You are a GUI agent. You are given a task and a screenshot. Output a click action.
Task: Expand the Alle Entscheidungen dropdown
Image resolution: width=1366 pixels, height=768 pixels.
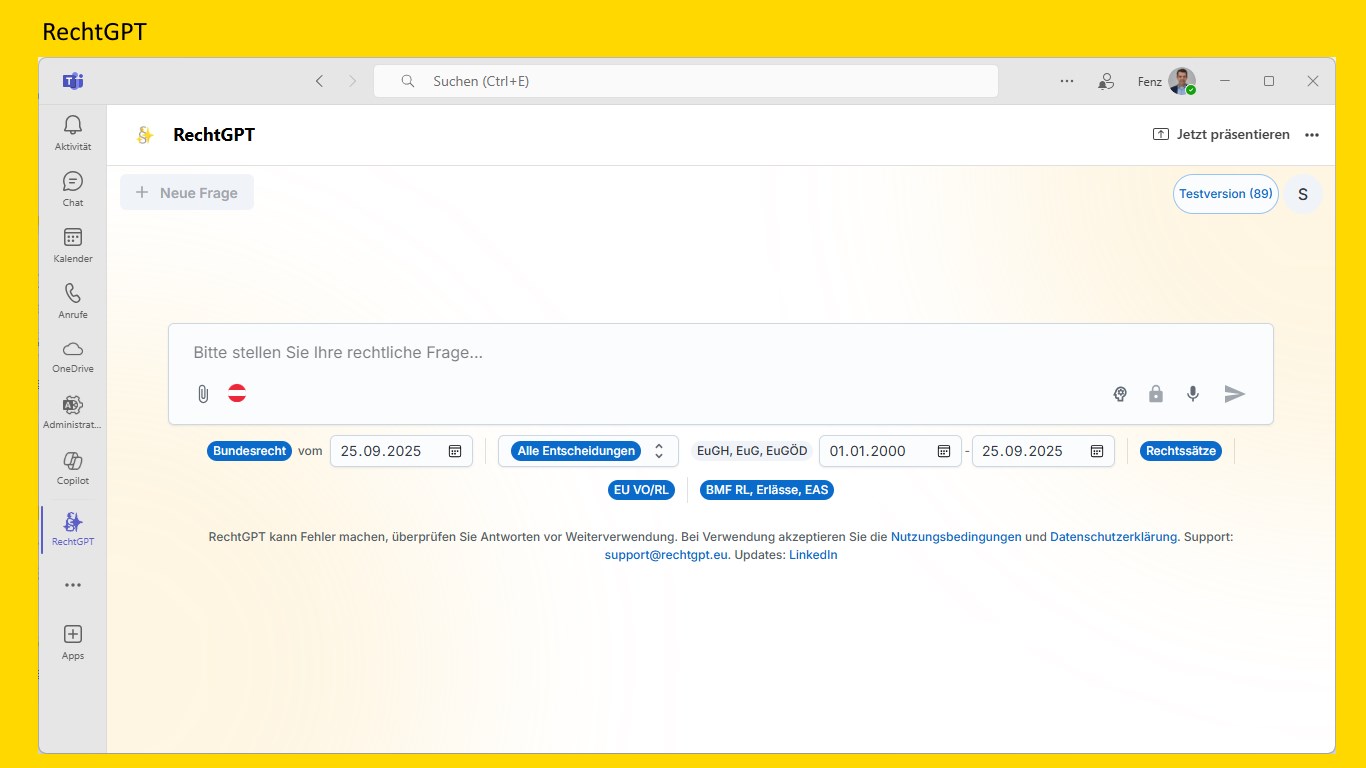[588, 451]
